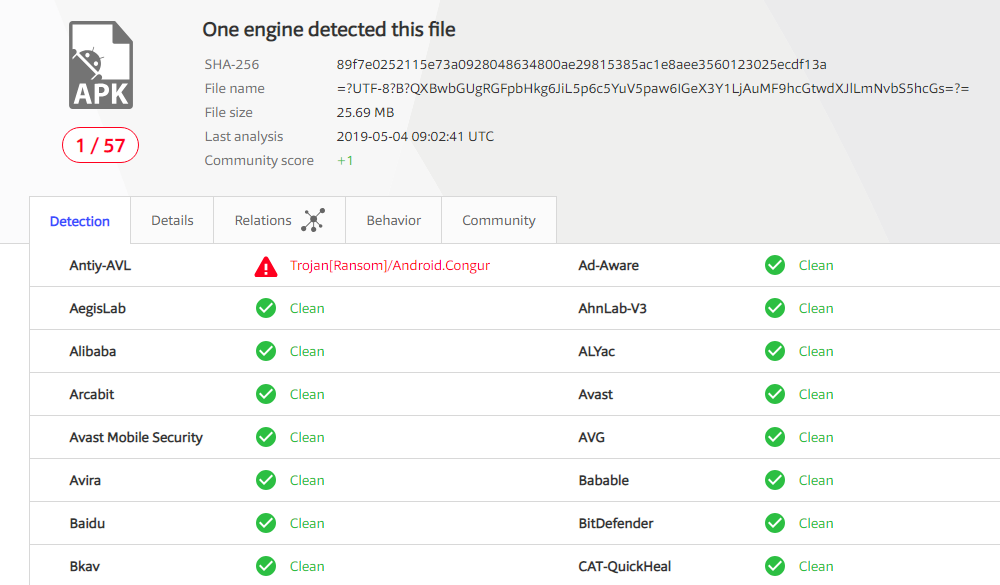Click the 25.69 MB file size value
Viewport: 1000px width, 585px height.
point(365,112)
